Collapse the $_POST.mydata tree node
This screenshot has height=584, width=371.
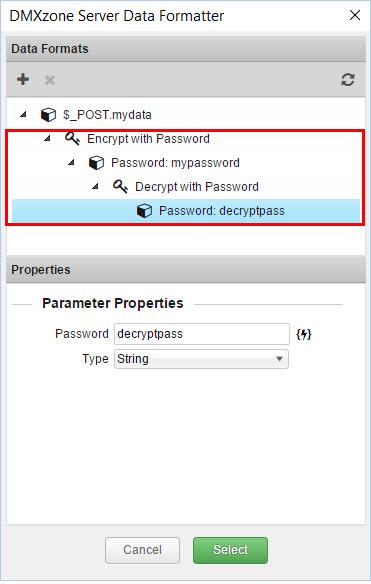coord(23,115)
